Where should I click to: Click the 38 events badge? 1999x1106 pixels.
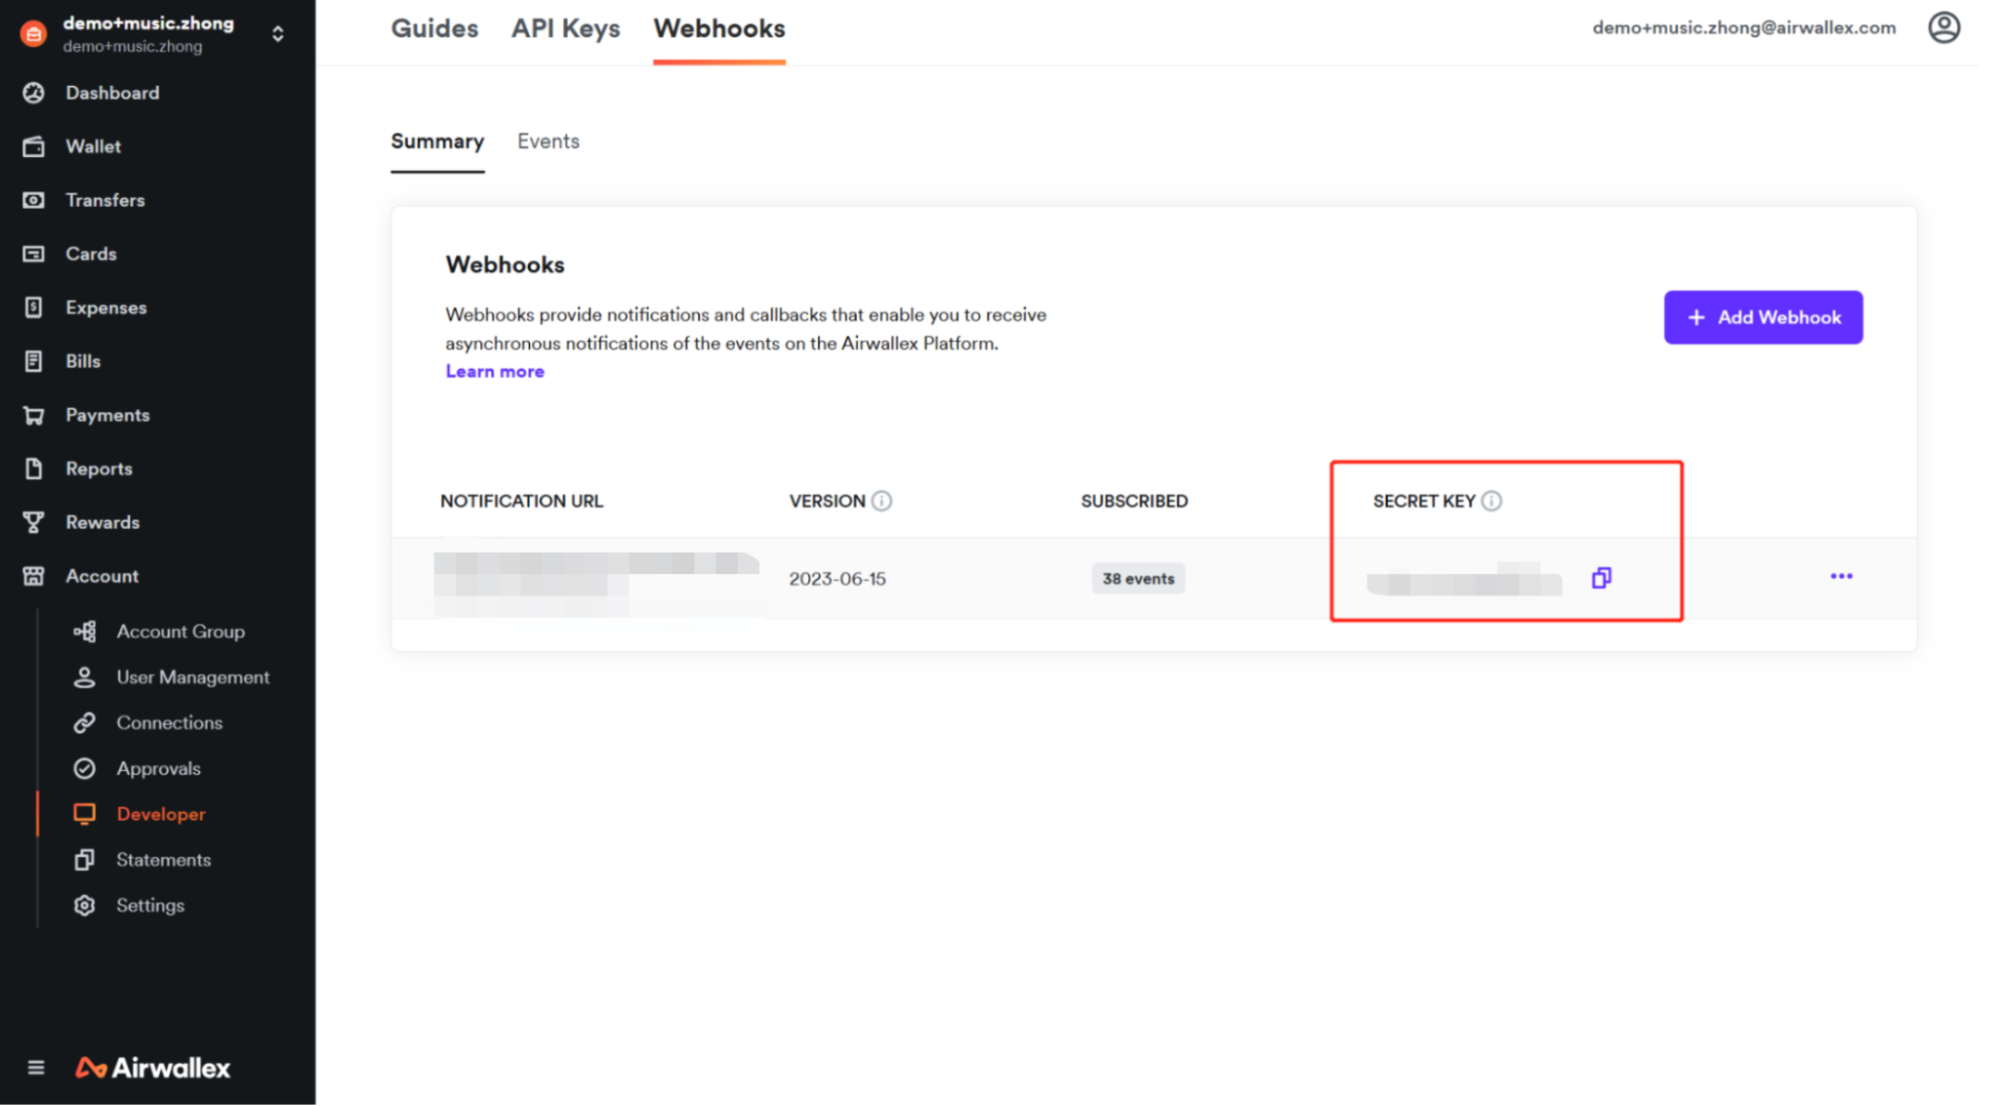[1138, 579]
